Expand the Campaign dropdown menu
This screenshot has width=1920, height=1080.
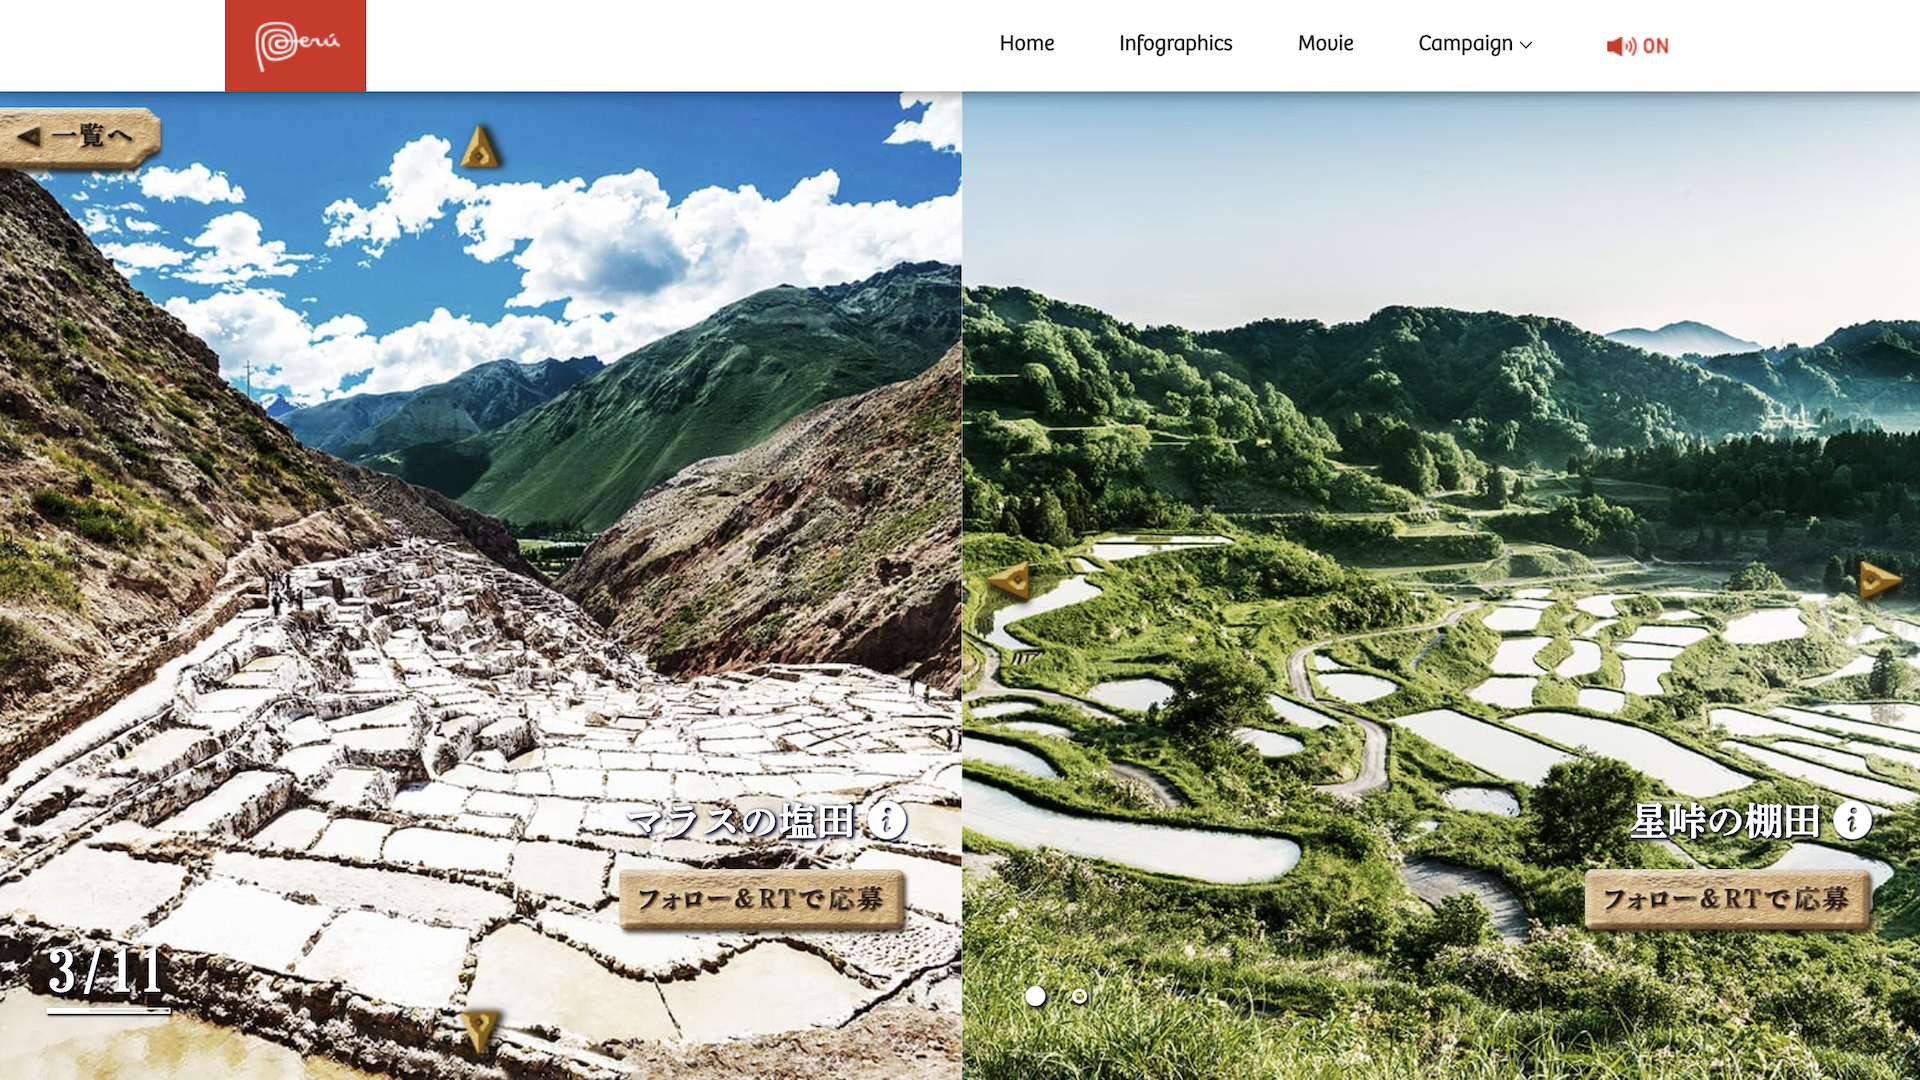click(x=1475, y=44)
